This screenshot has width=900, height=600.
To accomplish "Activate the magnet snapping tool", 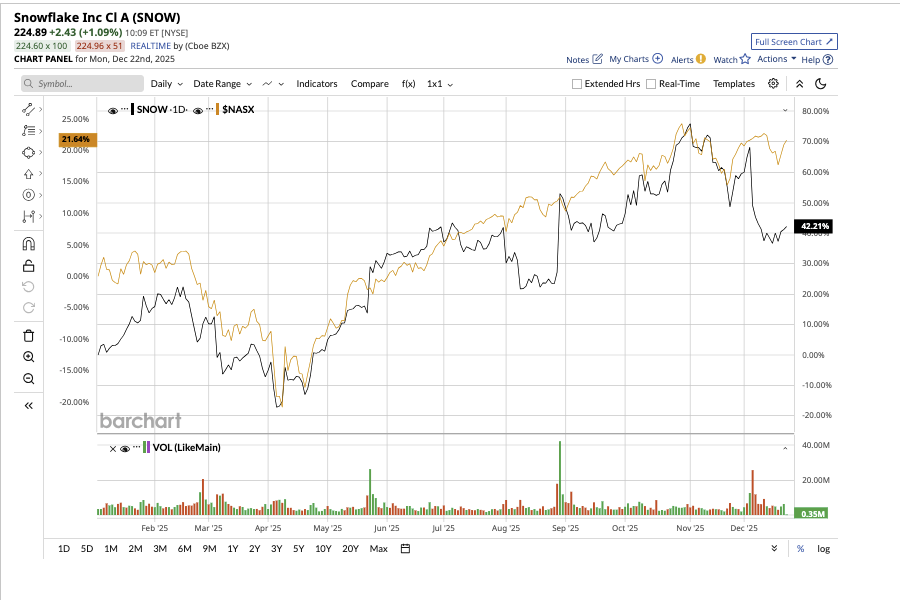I will [27, 243].
